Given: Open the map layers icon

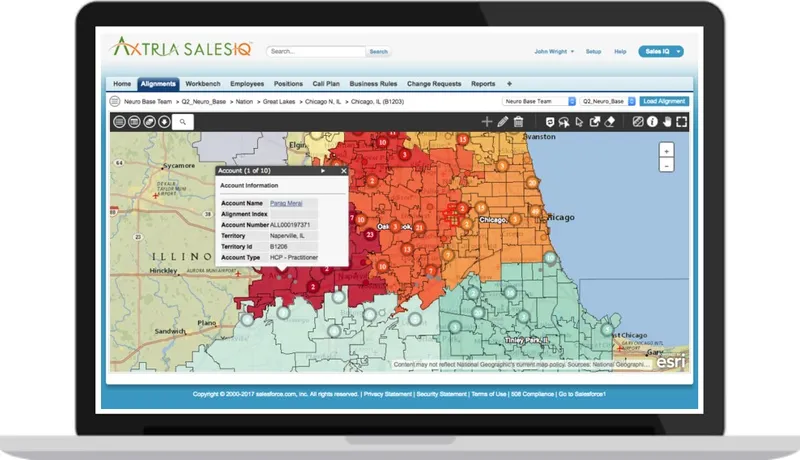Looking at the screenshot, I should (x=149, y=122).
